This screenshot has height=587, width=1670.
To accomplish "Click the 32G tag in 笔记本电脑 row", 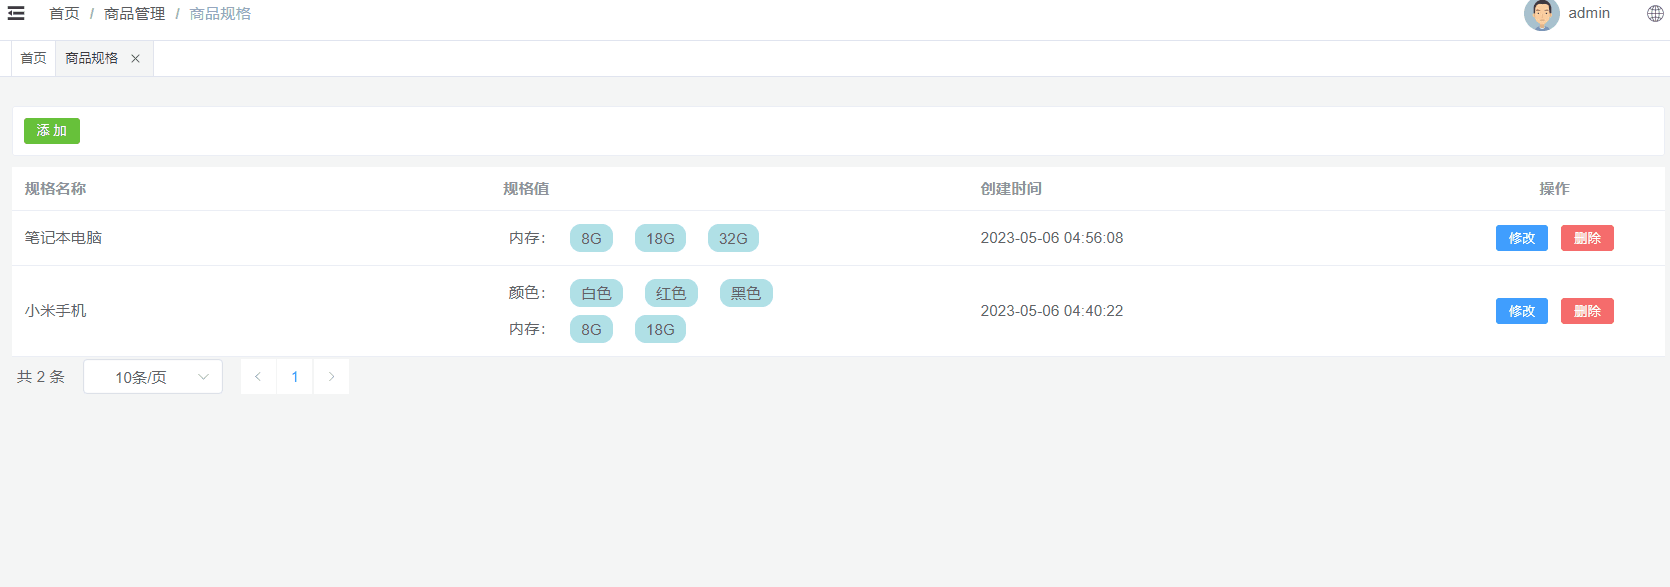I will (733, 239).
